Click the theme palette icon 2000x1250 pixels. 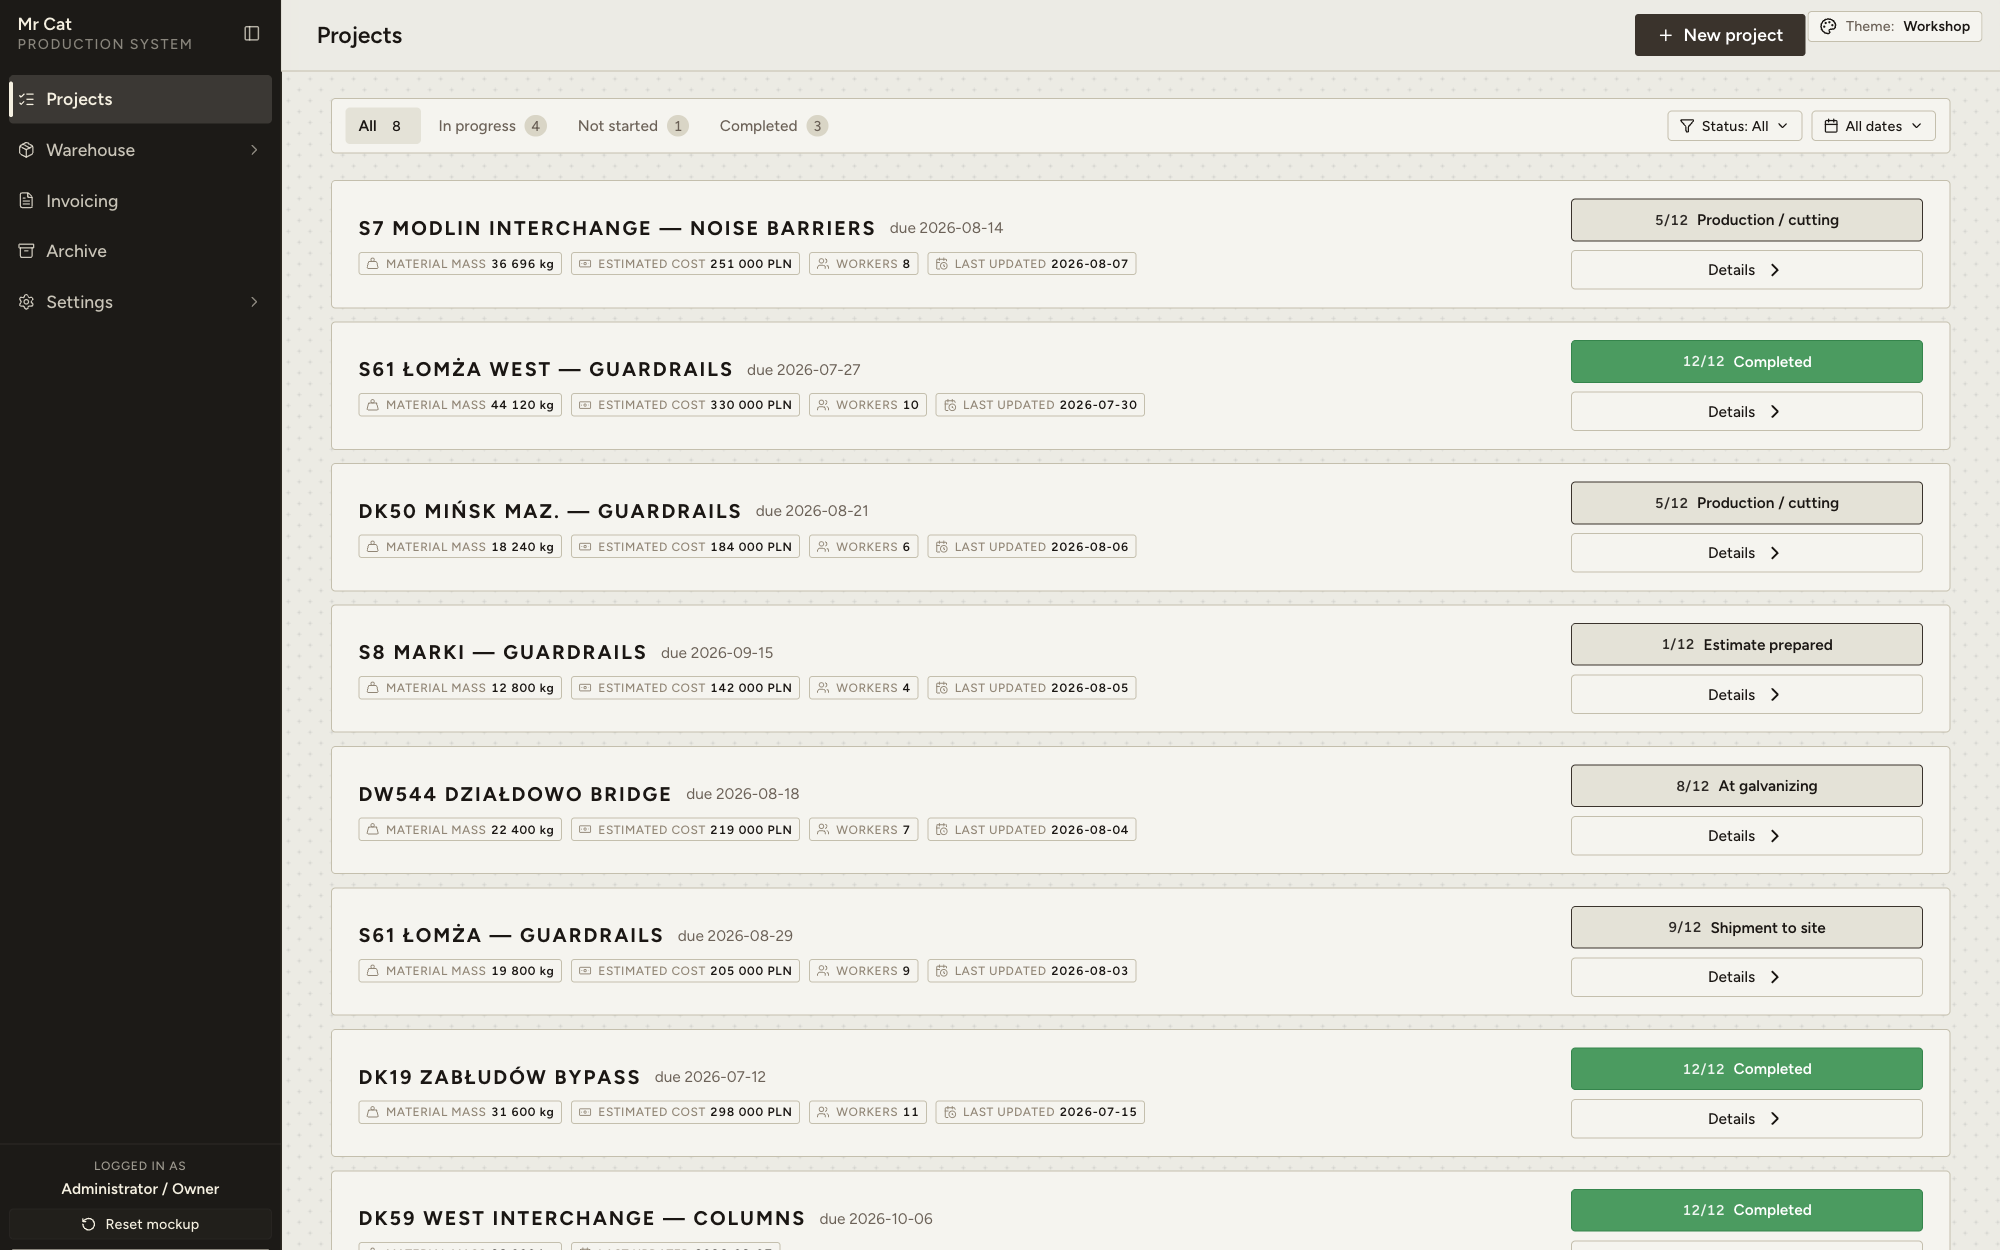(x=1828, y=27)
